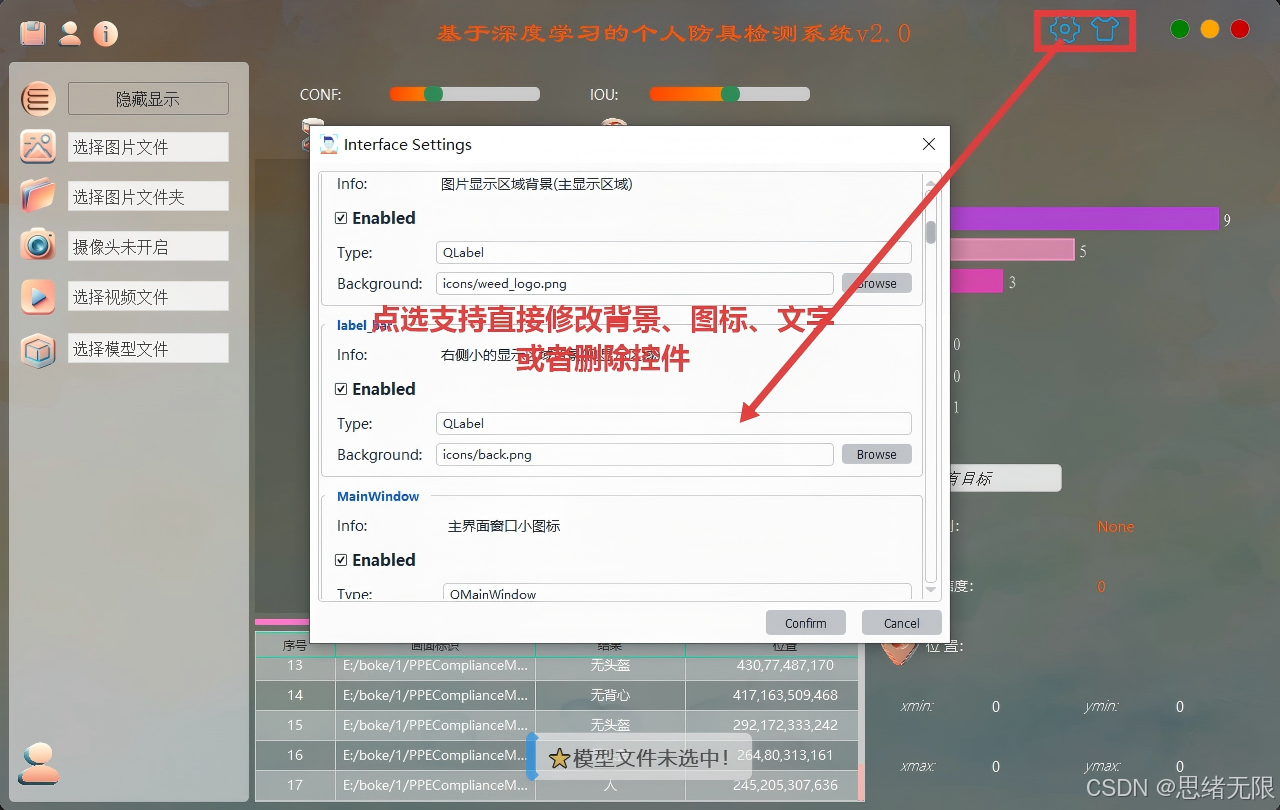
Task: Click 选择图片文件夹 button
Action: click(148, 197)
